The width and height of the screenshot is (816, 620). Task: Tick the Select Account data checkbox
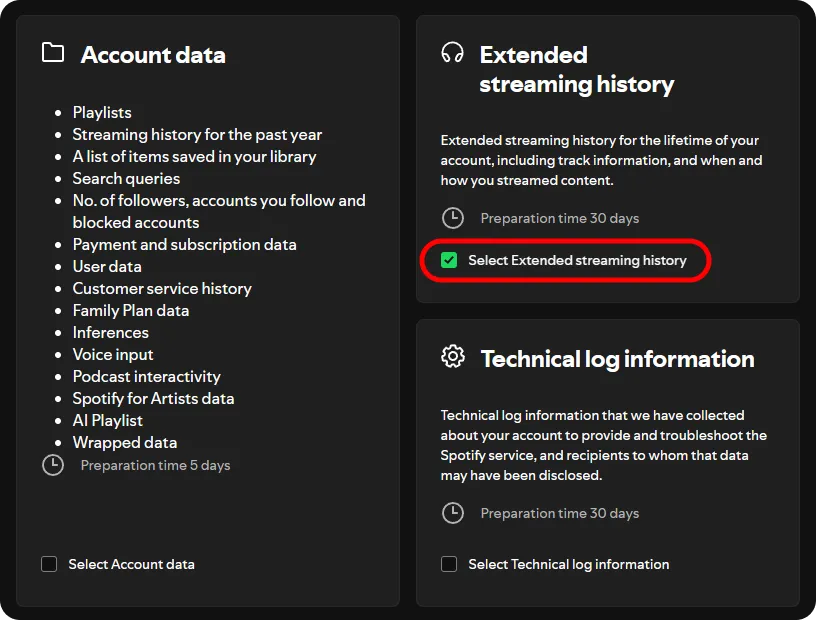(49, 564)
